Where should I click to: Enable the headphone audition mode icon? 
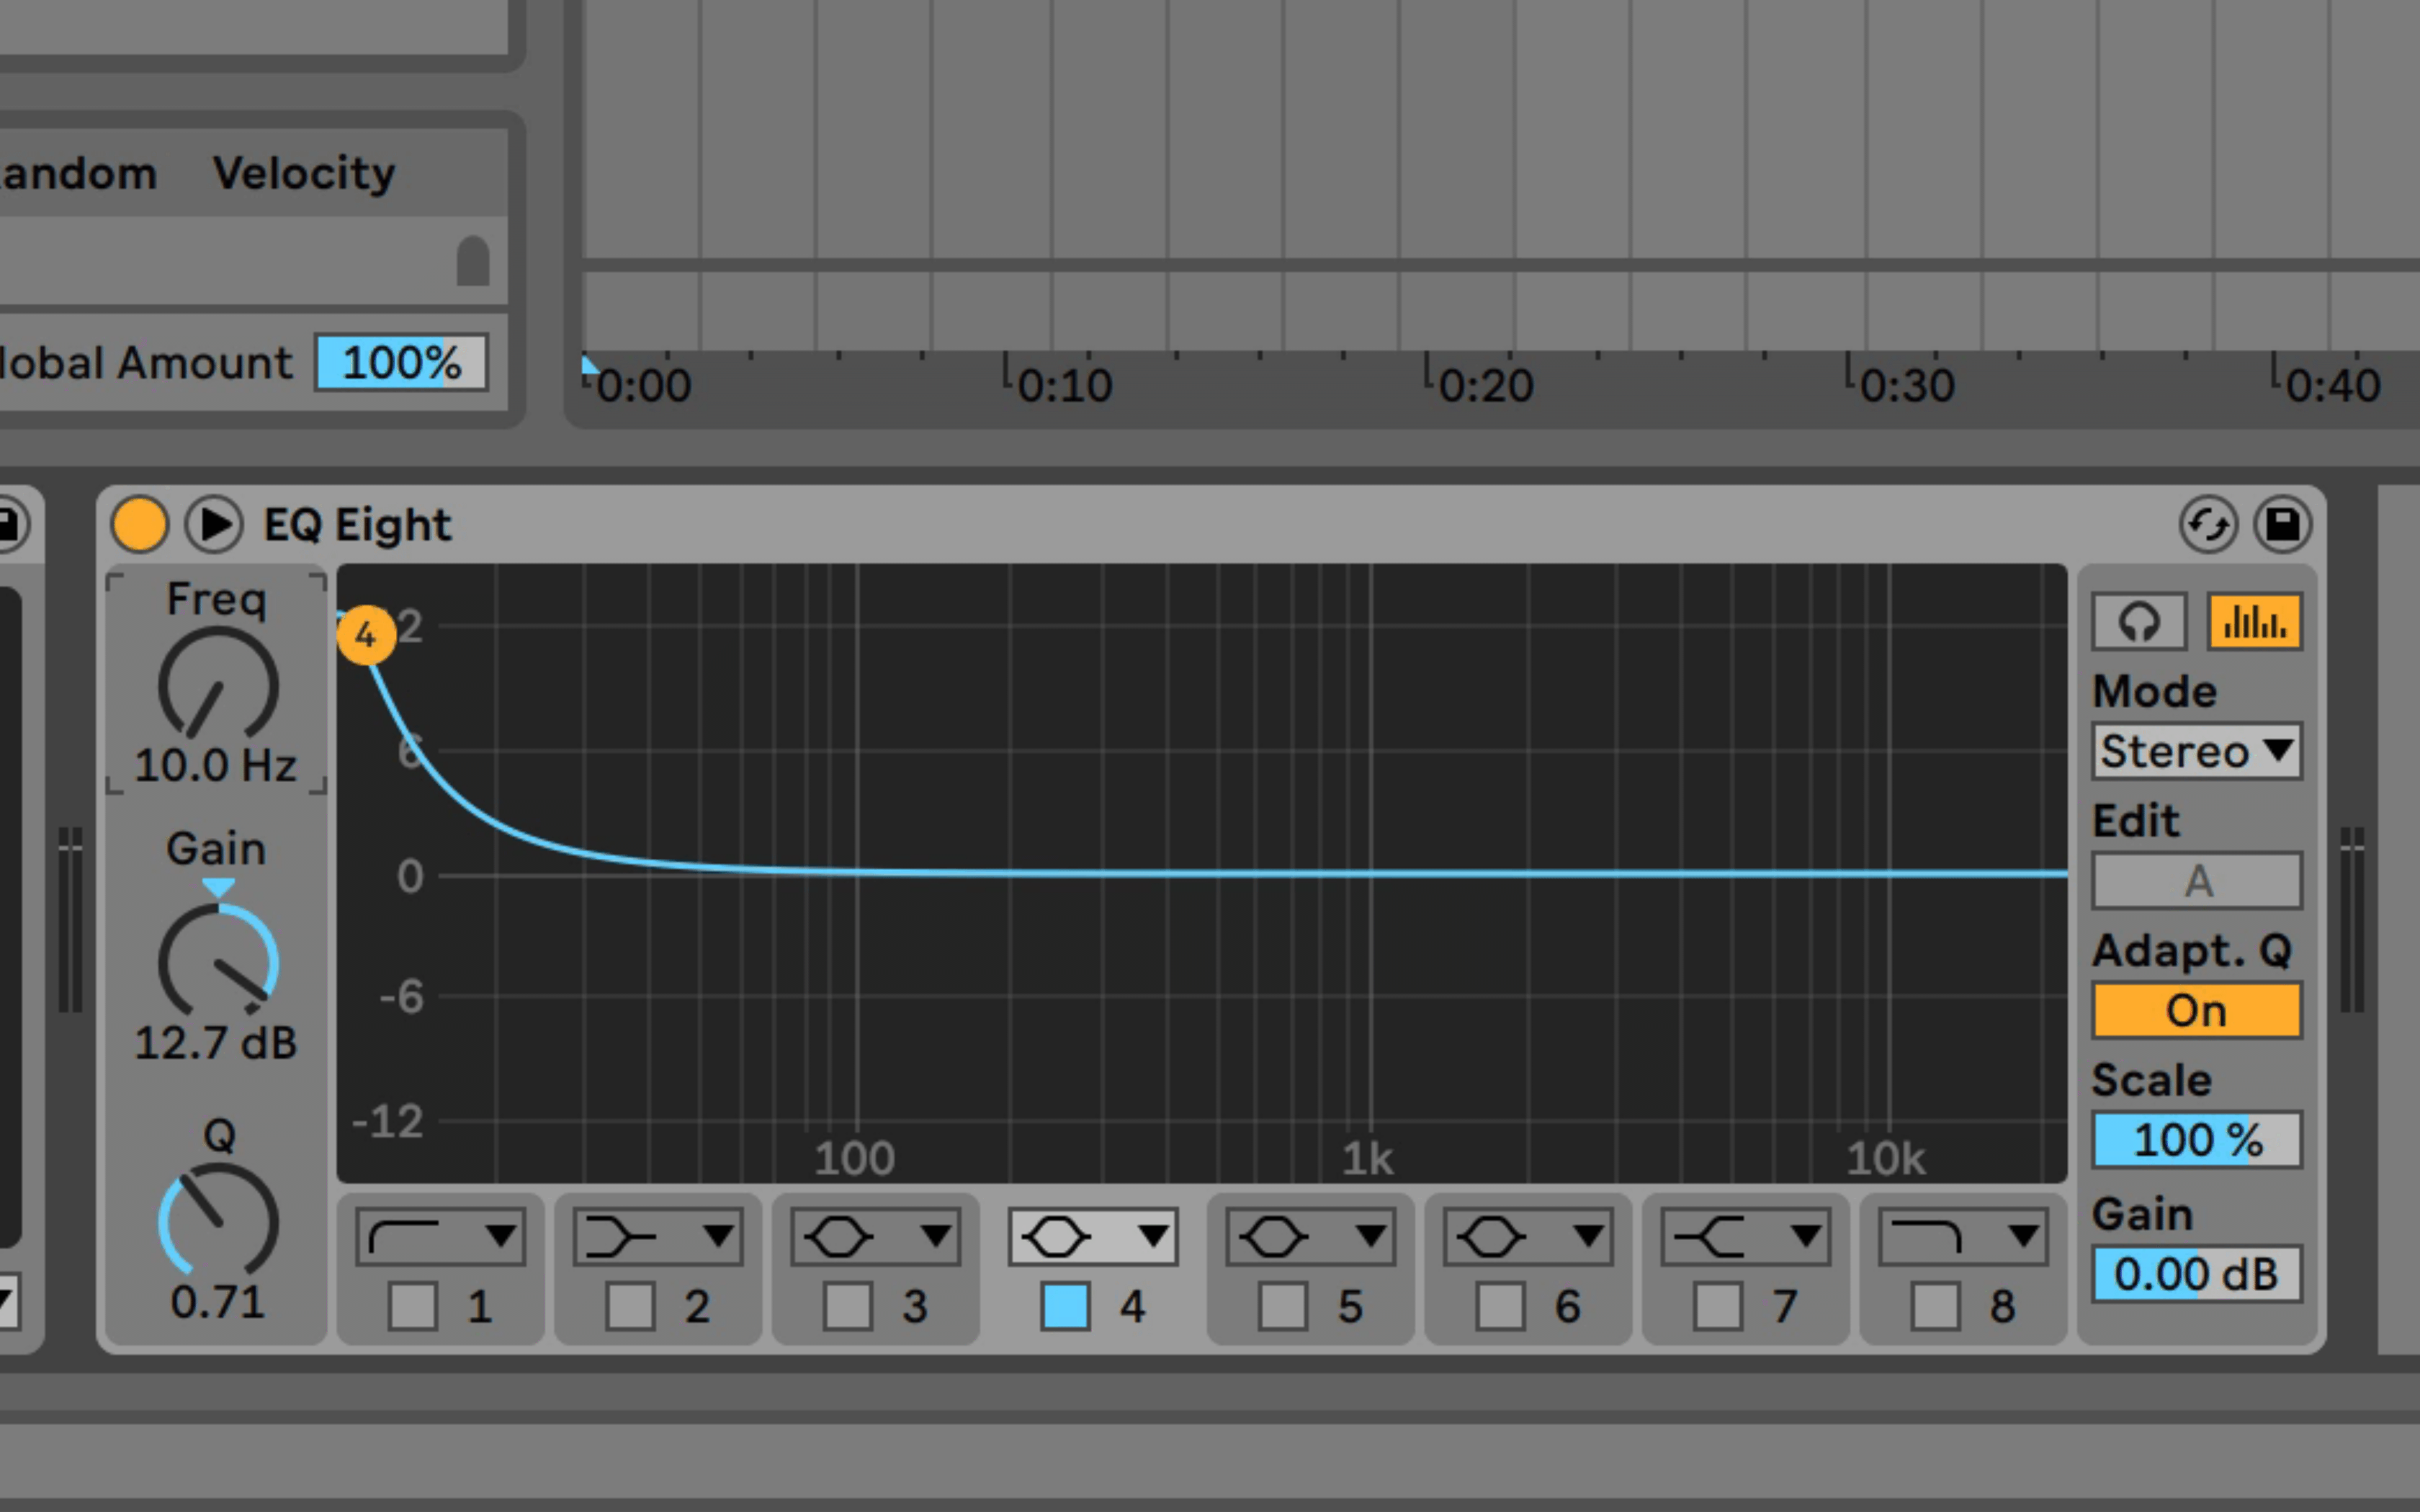[2139, 622]
